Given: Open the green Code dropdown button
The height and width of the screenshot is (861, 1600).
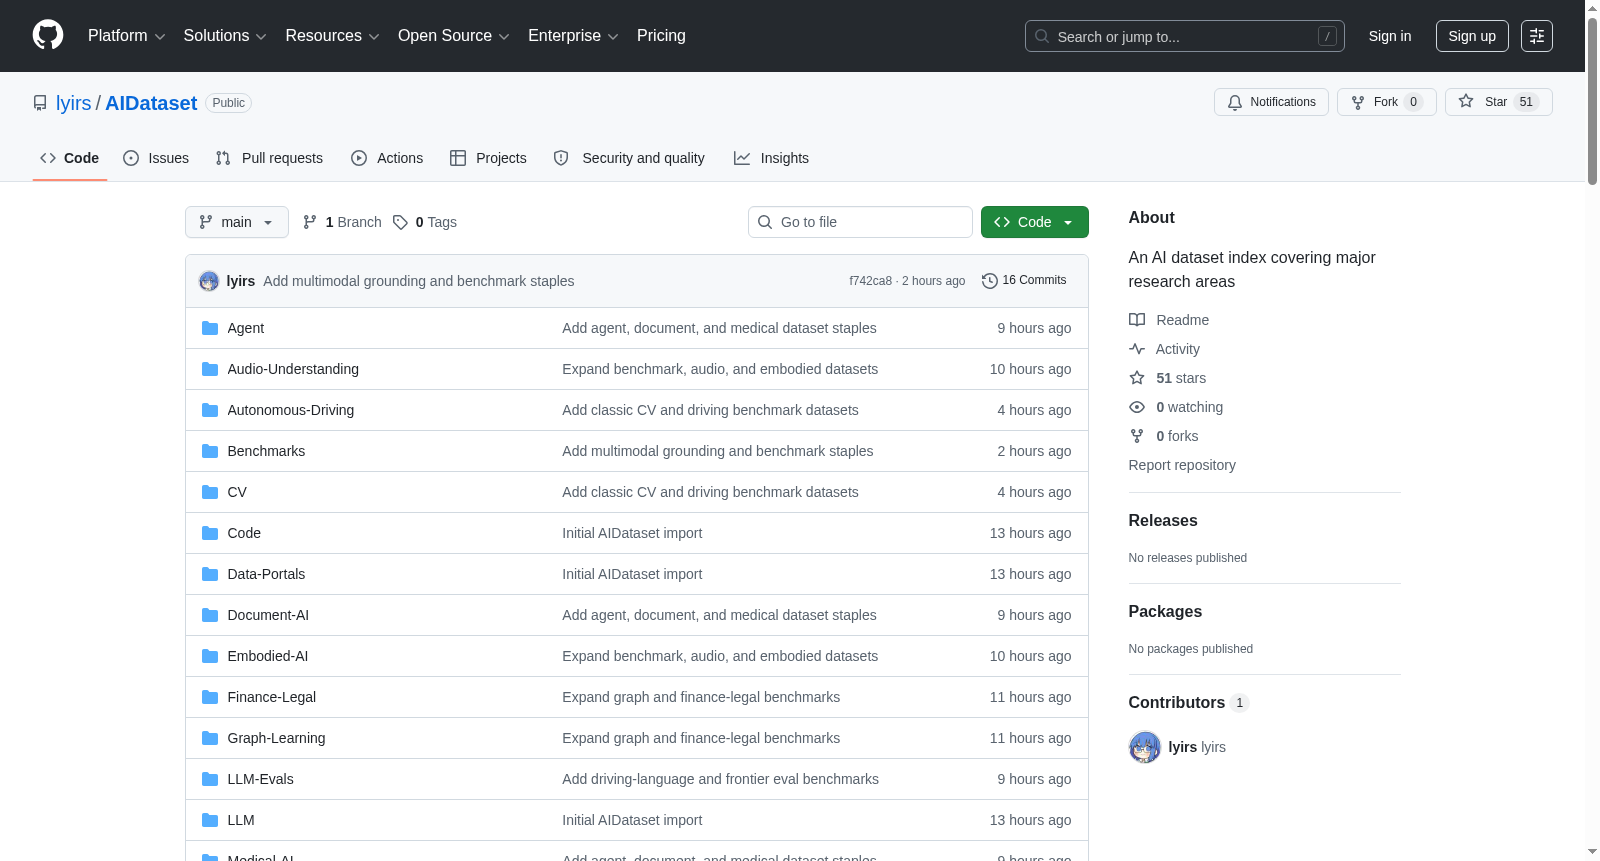Looking at the screenshot, I should click(x=1035, y=222).
